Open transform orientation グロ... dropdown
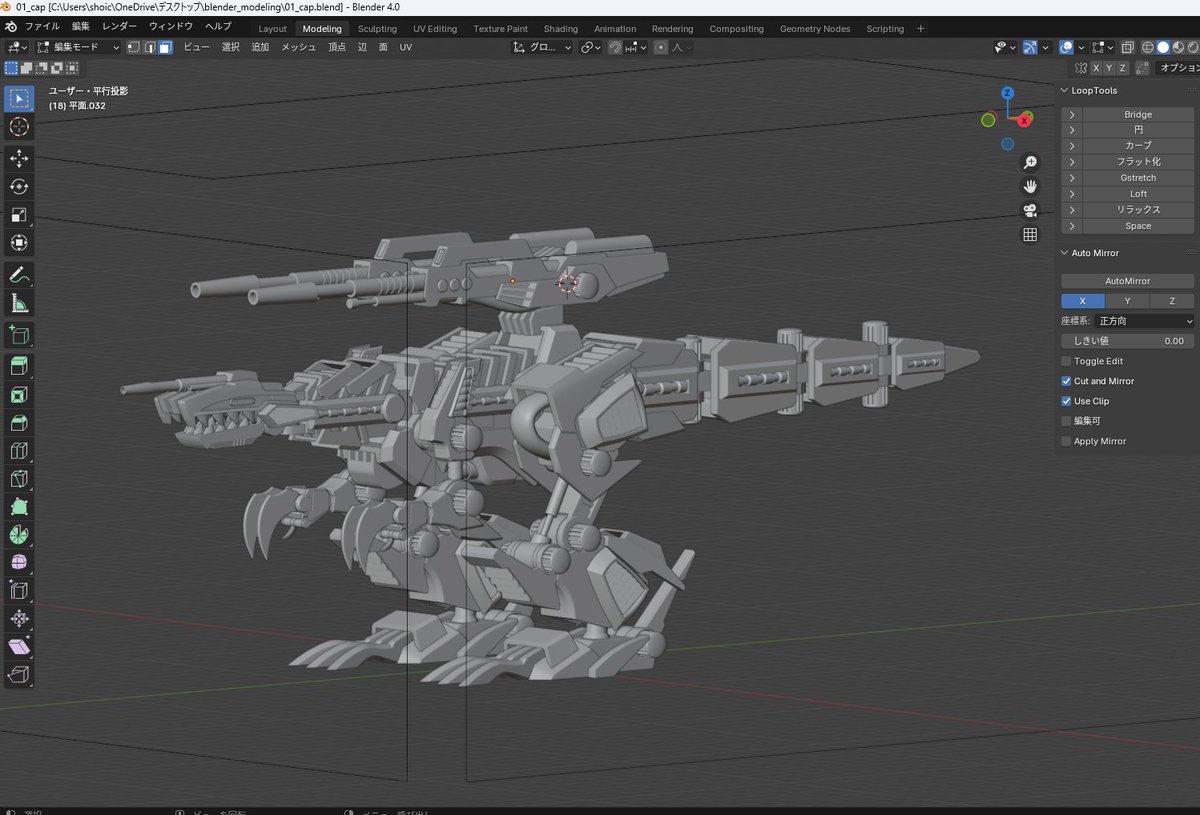 [542, 47]
